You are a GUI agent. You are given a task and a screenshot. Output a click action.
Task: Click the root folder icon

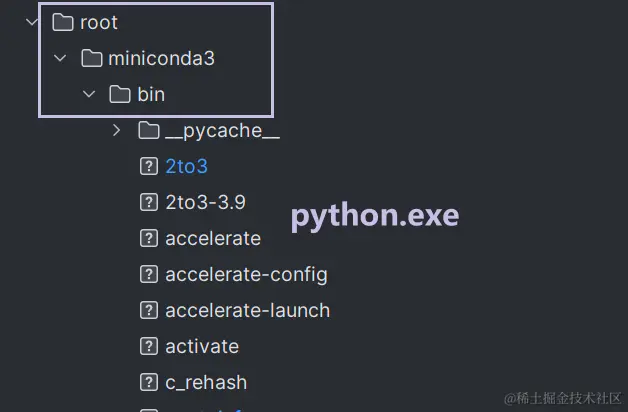63,22
